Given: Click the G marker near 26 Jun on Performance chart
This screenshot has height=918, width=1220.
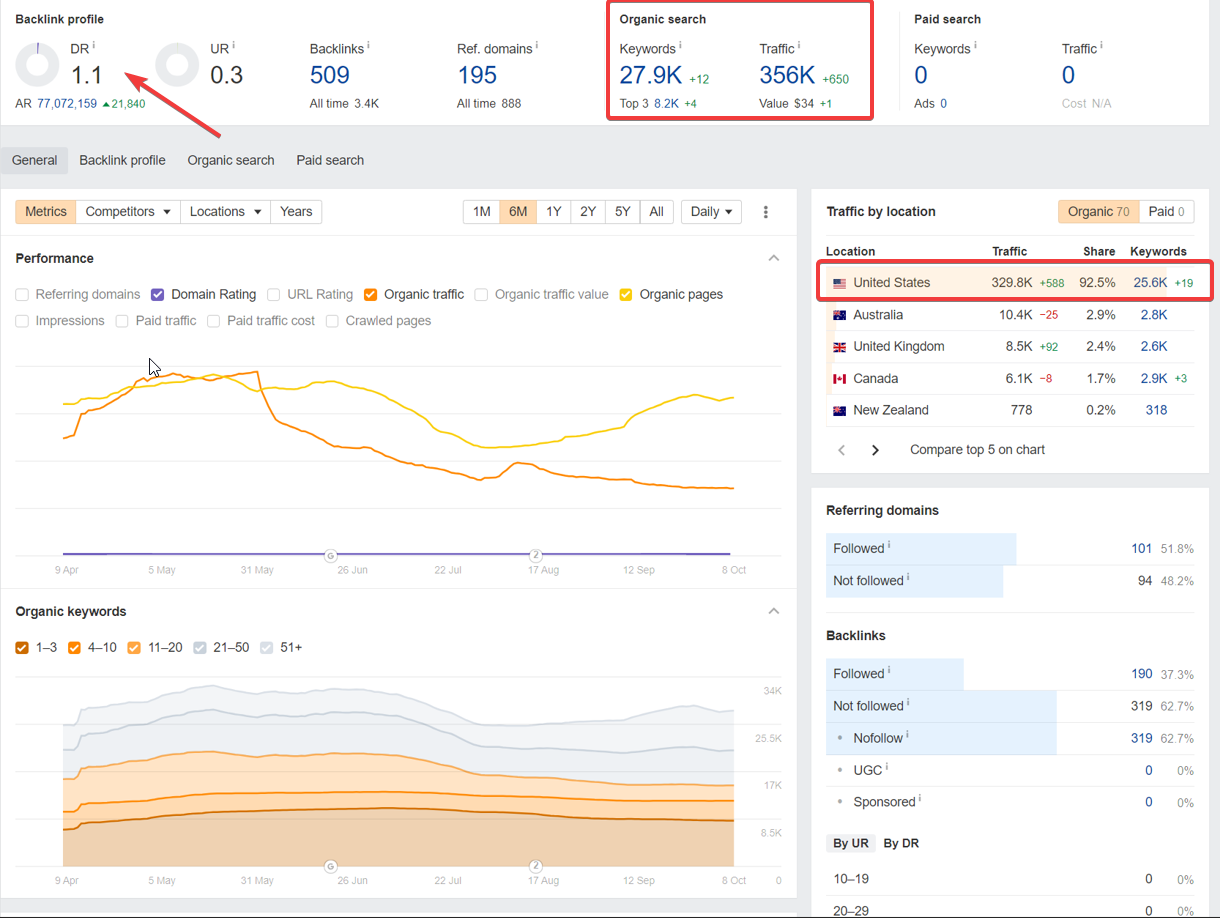Looking at the screenshot, I should click(330, 555).
